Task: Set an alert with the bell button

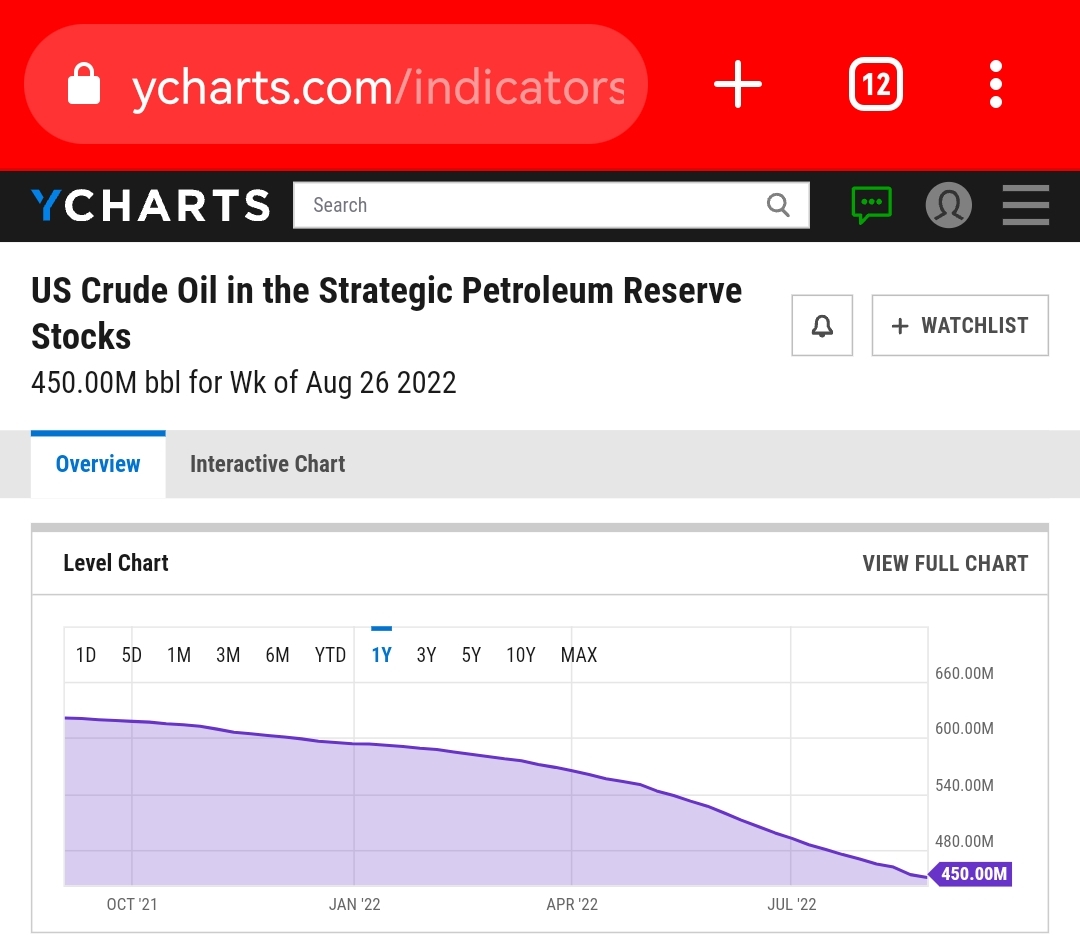Action: click(822, 326)
